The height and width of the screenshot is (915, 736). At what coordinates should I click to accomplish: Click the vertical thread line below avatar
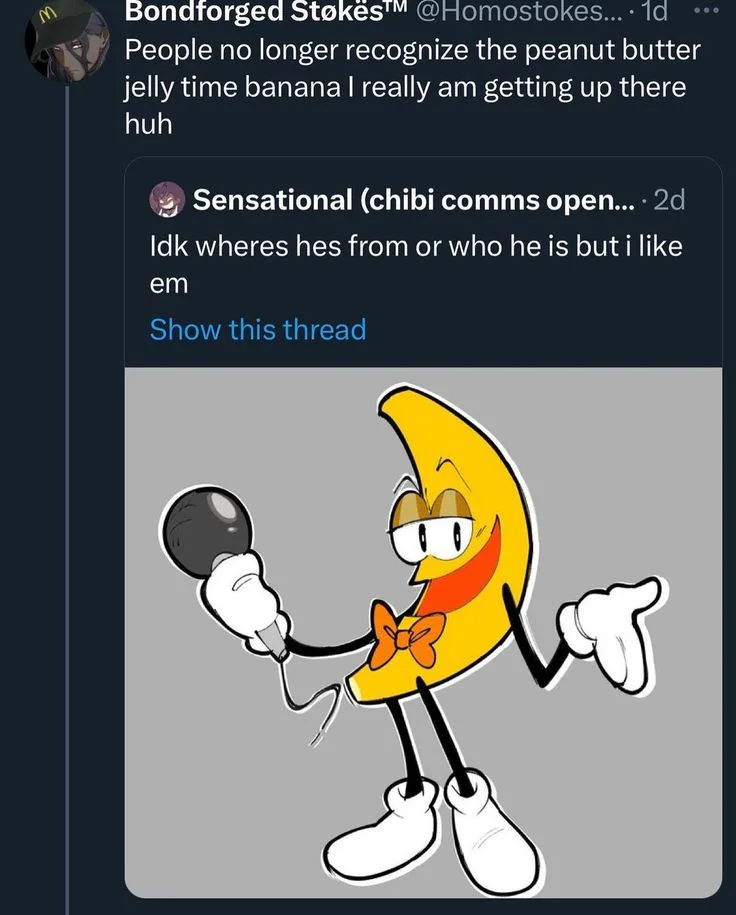[x=66, y=500]
